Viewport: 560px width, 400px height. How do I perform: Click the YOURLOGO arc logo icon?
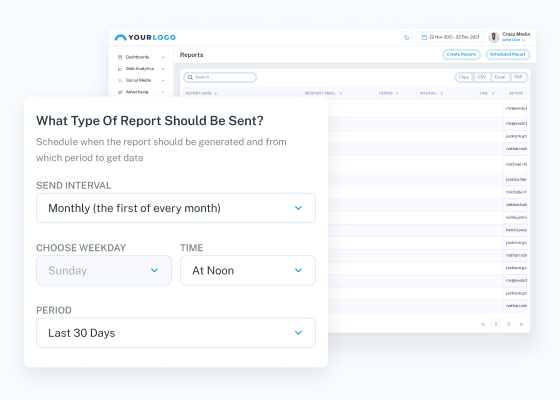coord(120,38)
